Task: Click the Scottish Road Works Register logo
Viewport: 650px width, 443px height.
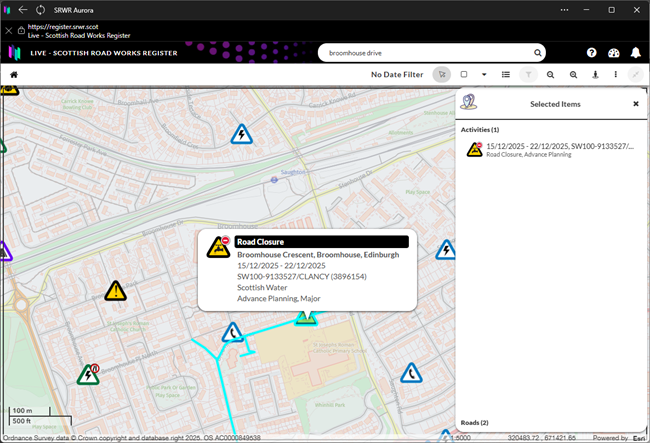Action: point(15,53)
